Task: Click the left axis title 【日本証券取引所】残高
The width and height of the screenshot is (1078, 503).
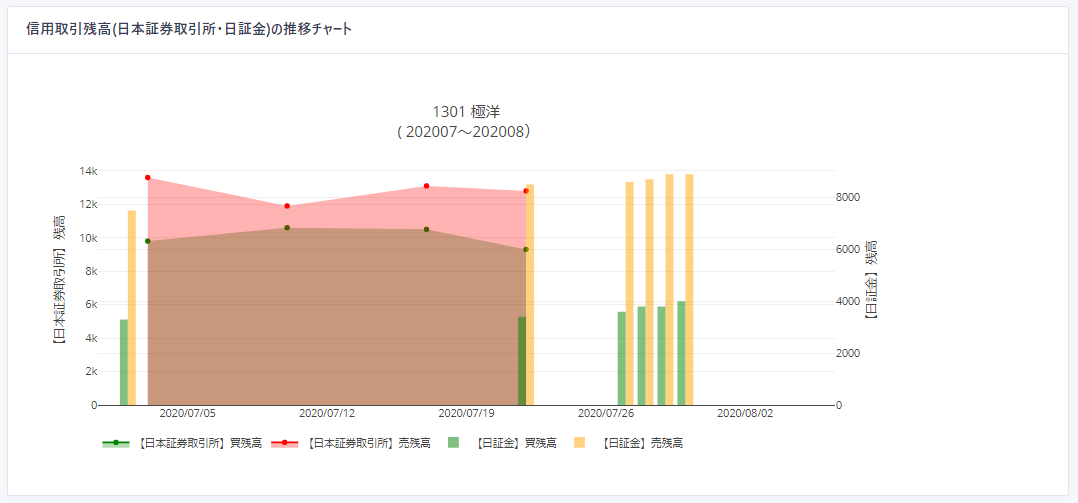Action: pyautogui.click(x=59, y=281)
